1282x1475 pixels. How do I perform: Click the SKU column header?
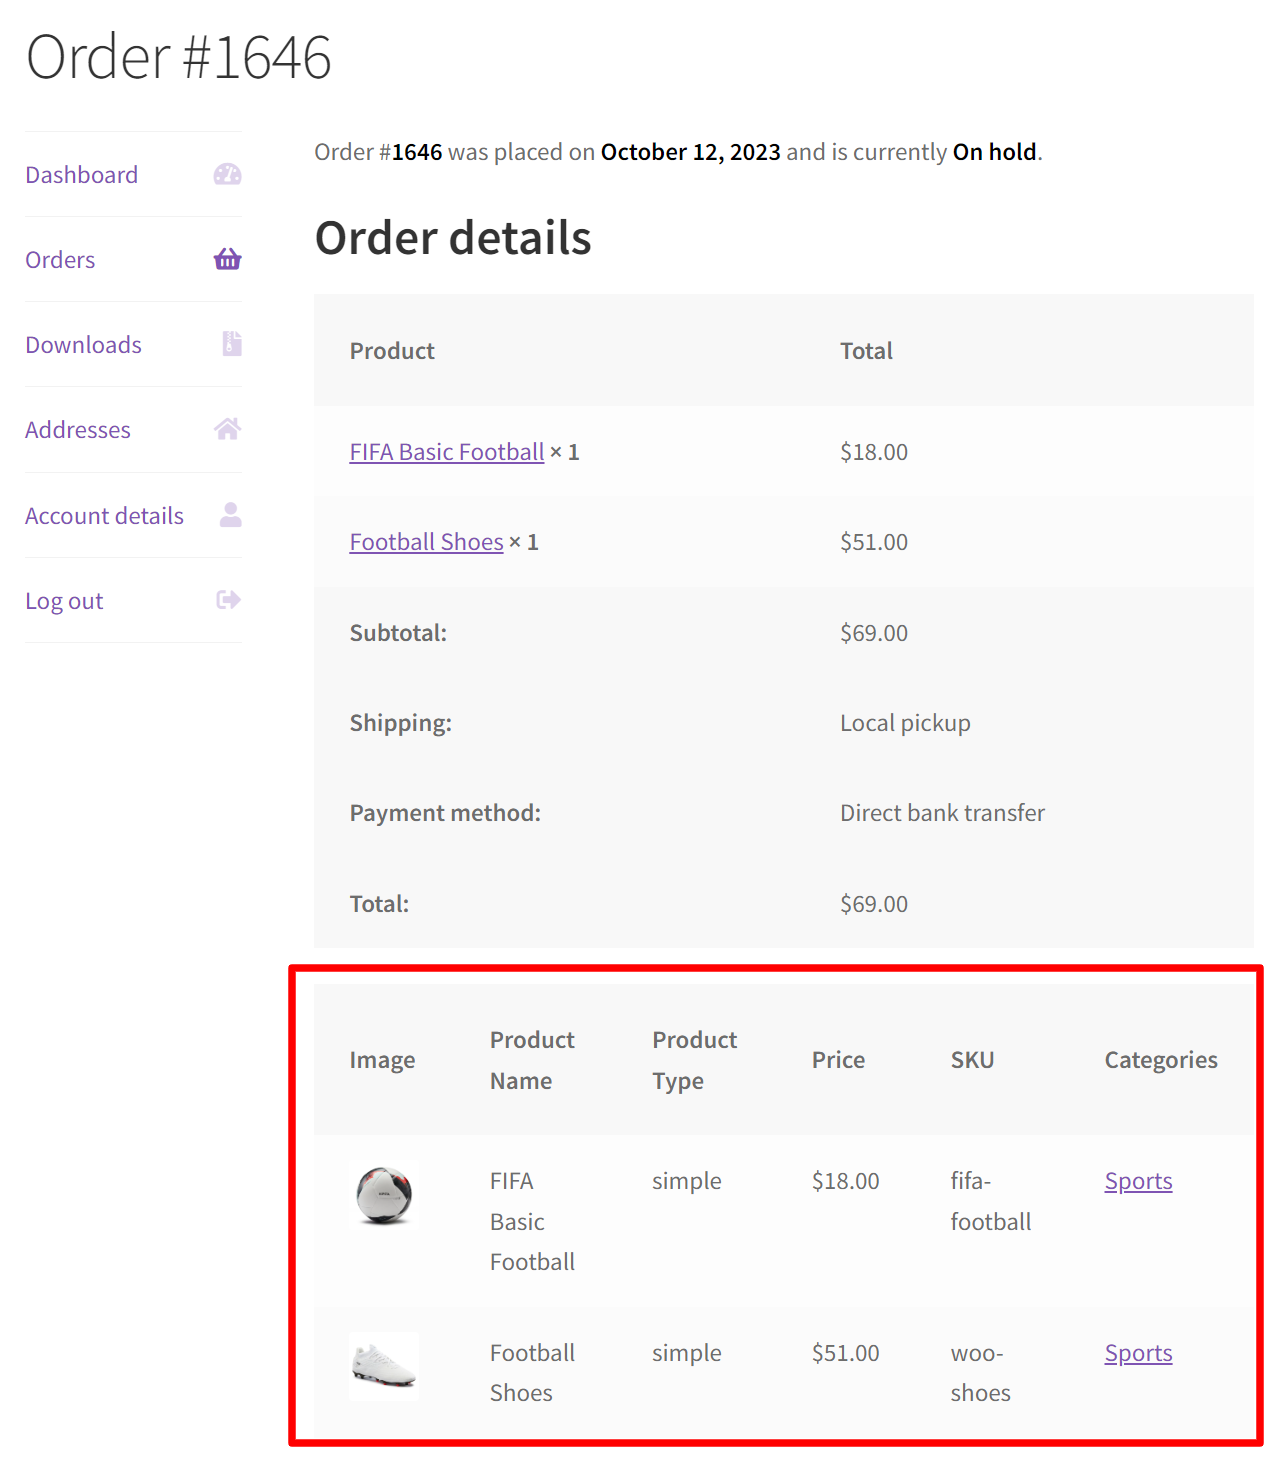point(972,1060)
